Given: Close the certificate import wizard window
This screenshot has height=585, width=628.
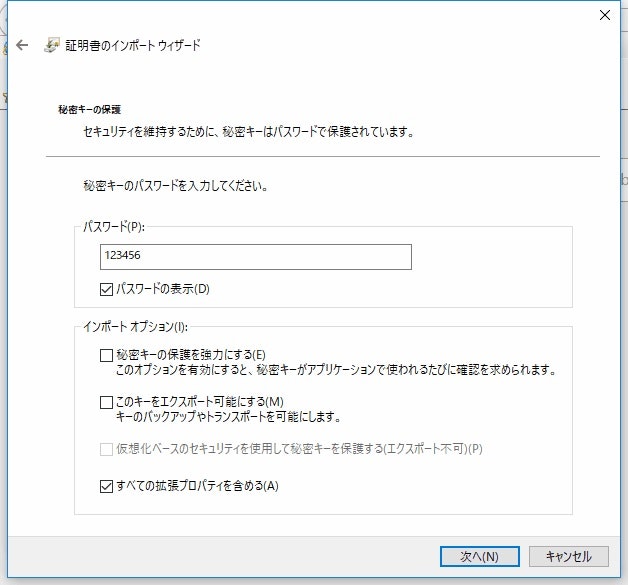Looking at the screenshot, I should pos(605,15).
